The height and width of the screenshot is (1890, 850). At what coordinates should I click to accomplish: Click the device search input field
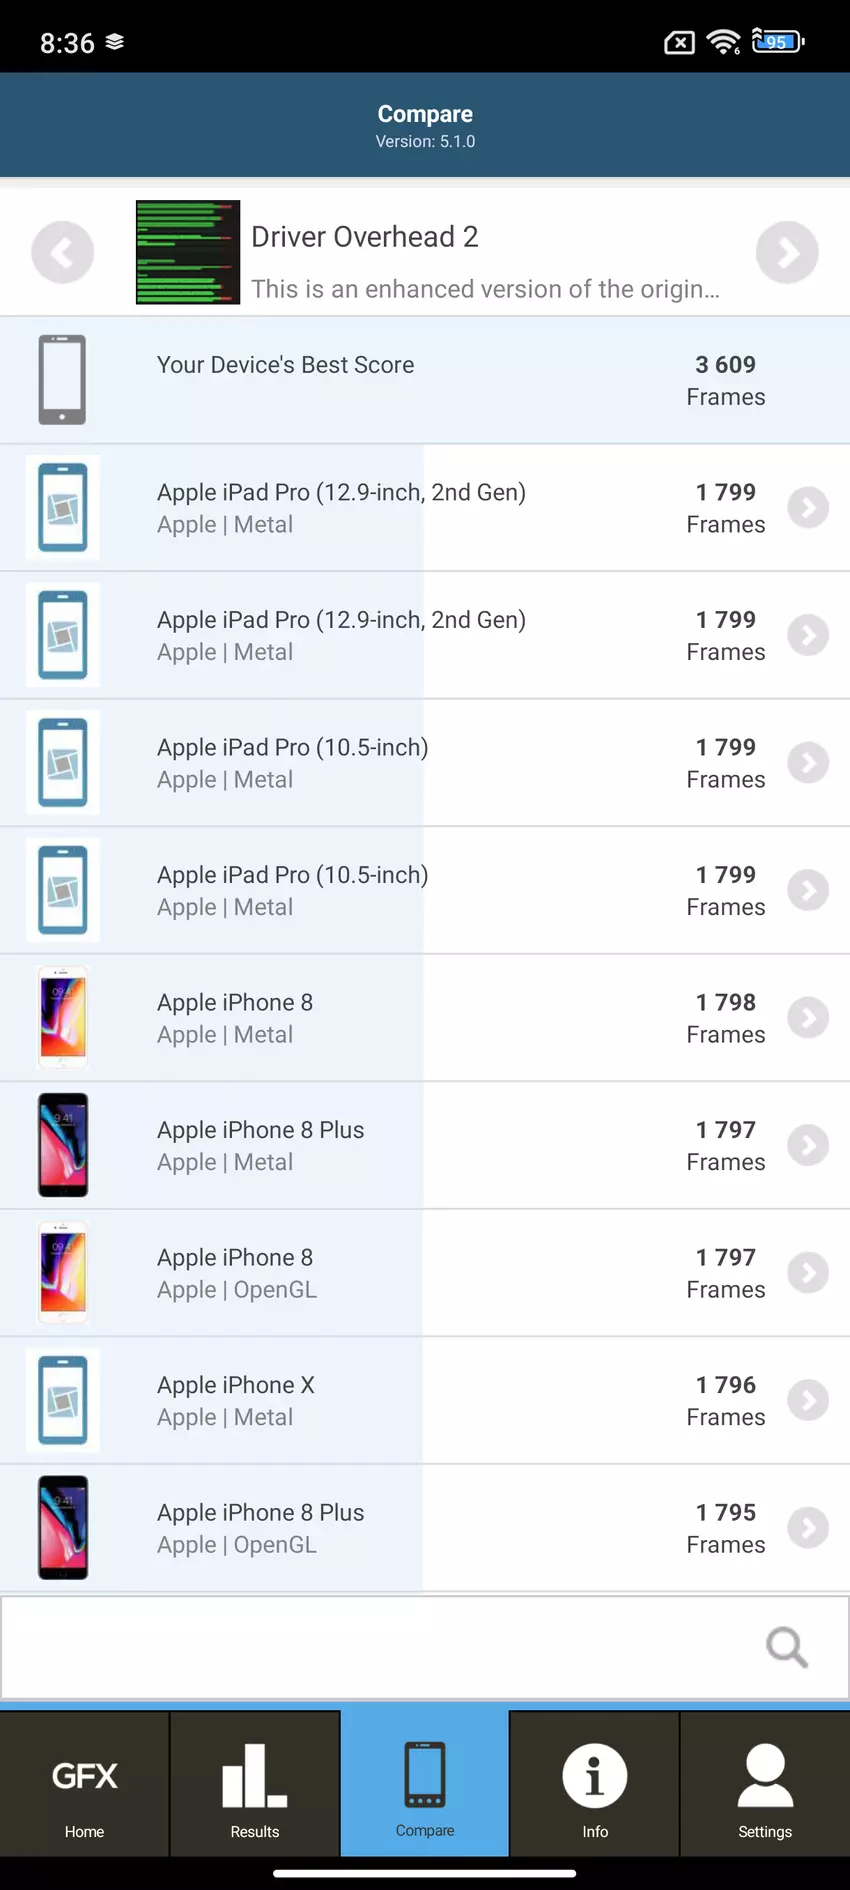380,1647
